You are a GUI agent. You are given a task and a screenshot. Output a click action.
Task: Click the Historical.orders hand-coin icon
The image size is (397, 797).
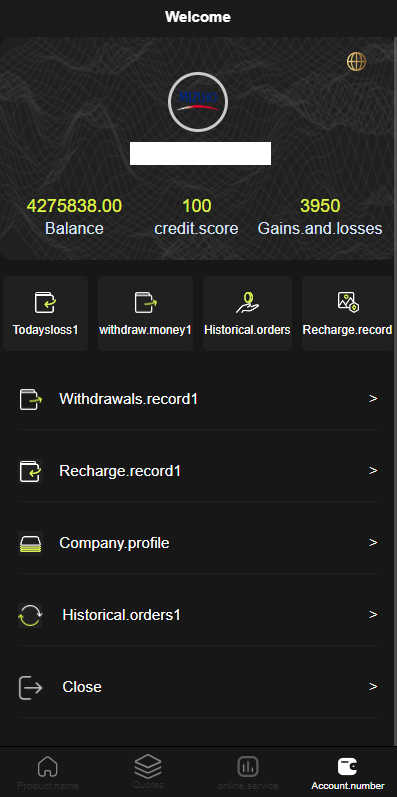[248, 302]
